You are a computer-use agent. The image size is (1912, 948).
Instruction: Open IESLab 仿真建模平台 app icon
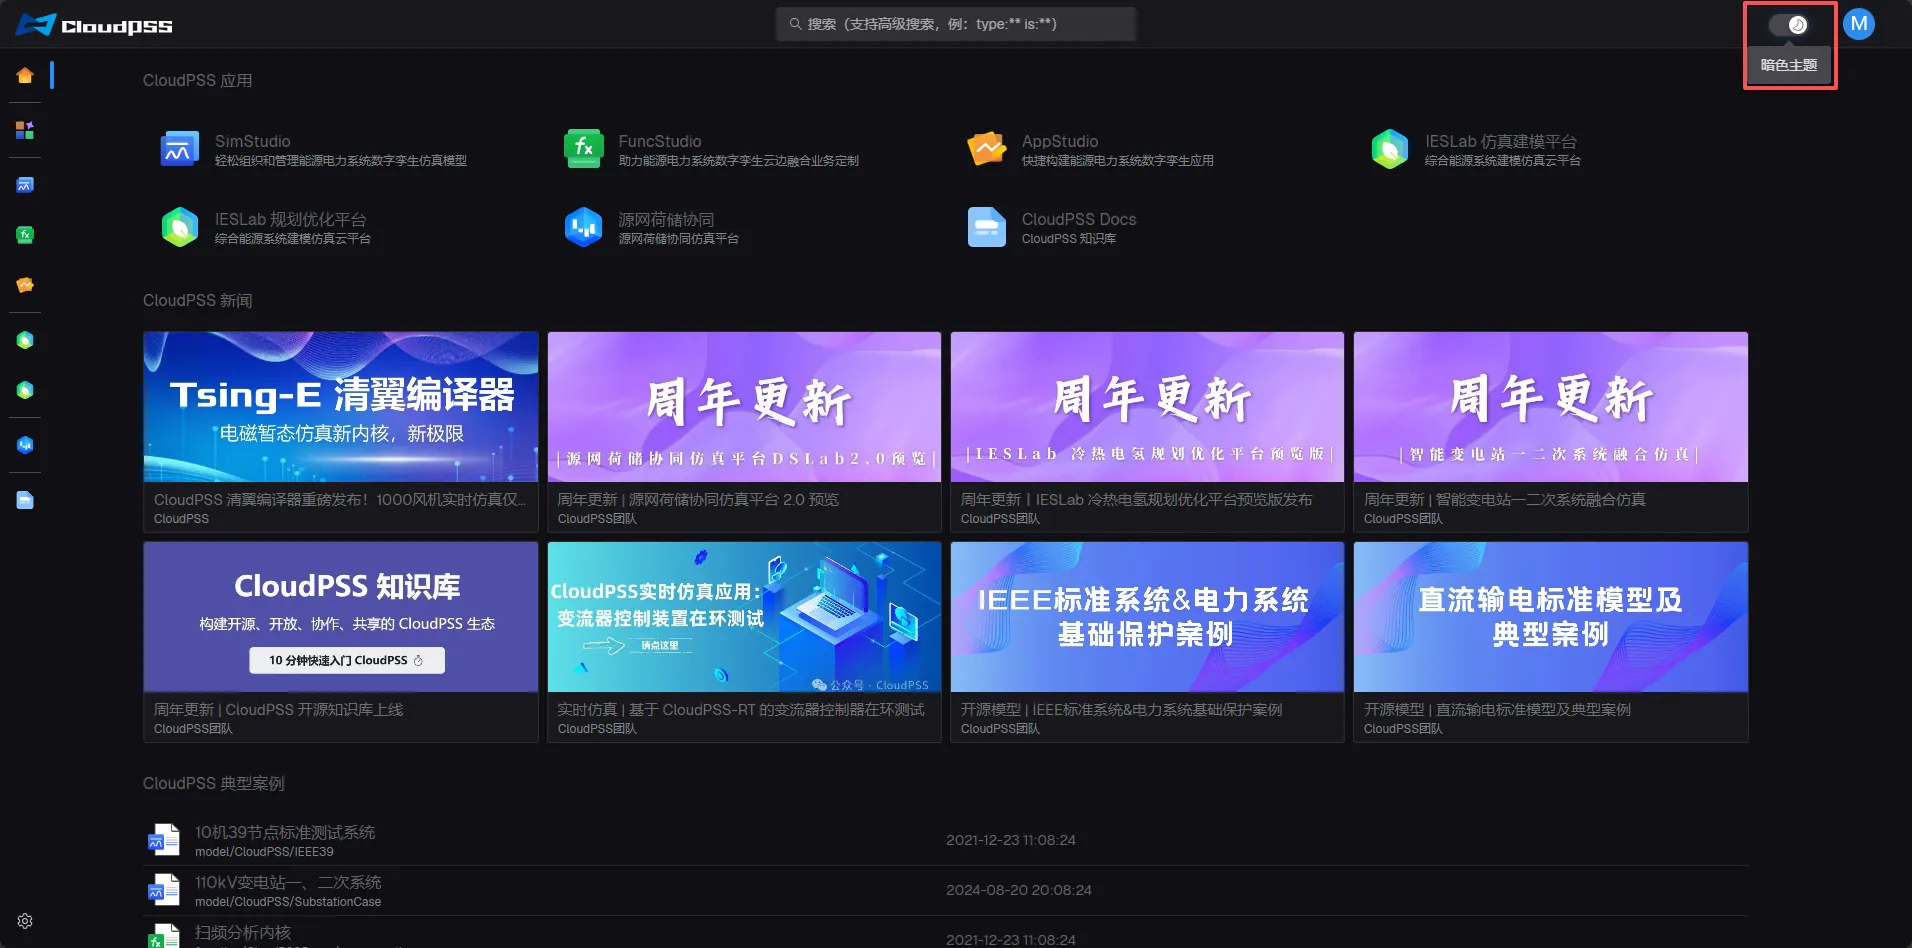pyautogui.click(x=1390, y=149)
